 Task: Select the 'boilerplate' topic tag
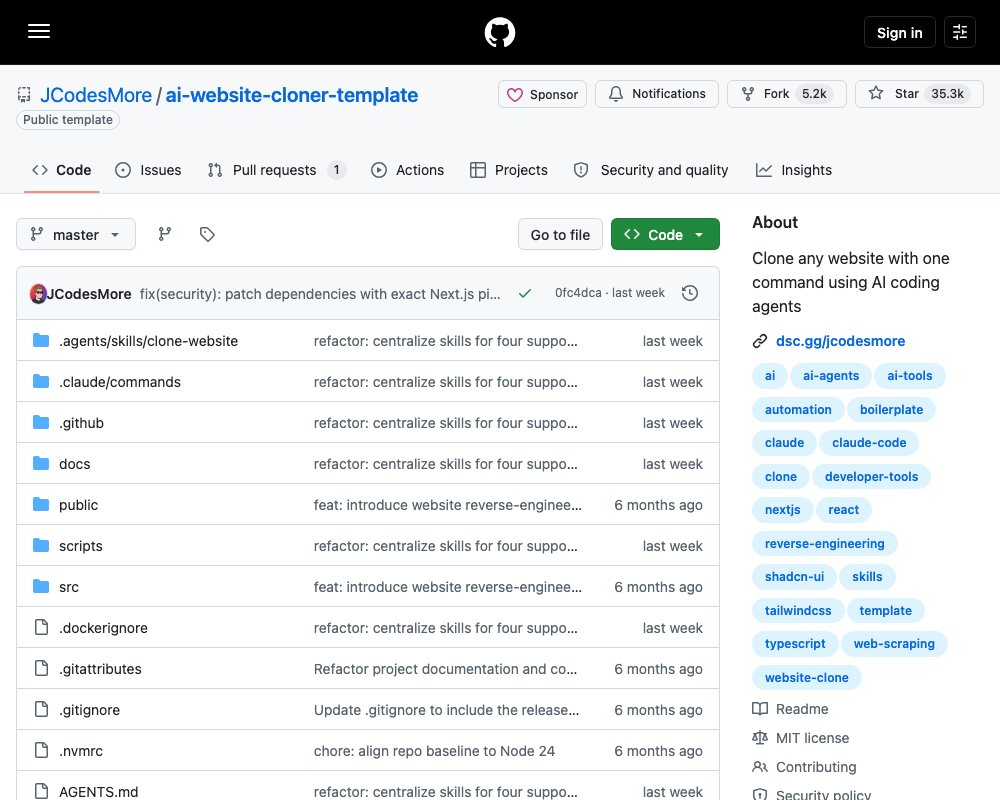(892, 410)
